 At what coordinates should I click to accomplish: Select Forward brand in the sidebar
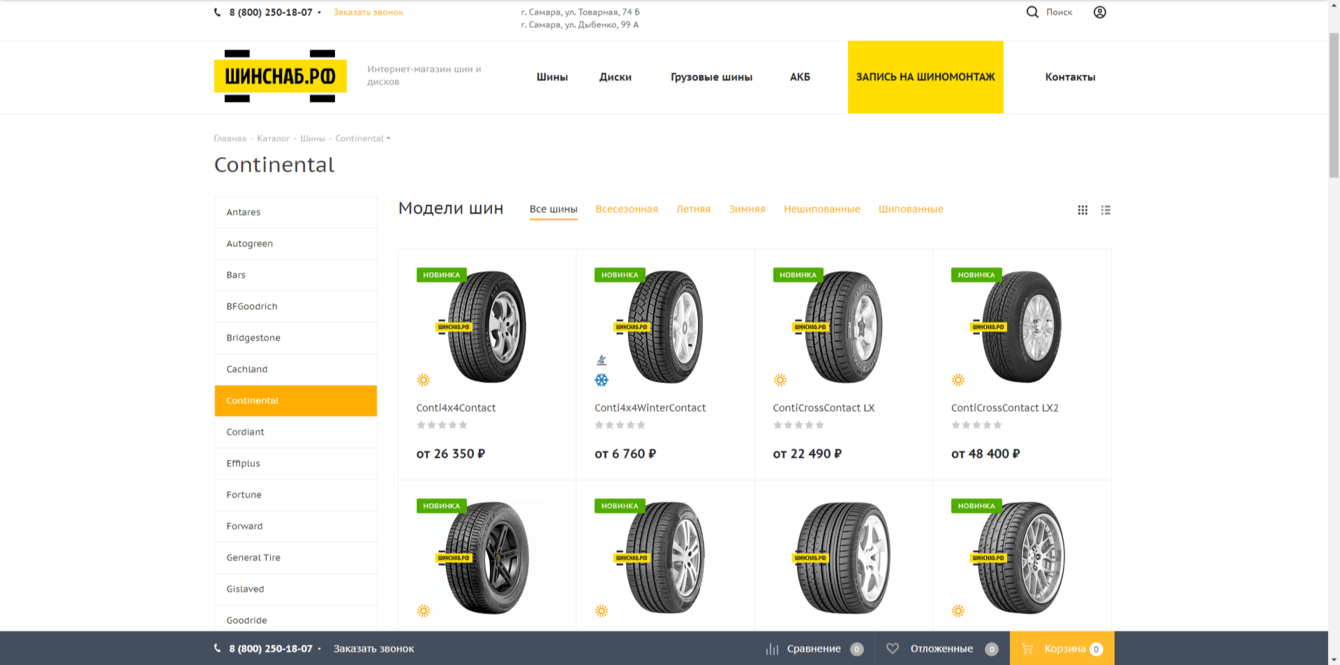pyautogui.click(x=296, y=526)
